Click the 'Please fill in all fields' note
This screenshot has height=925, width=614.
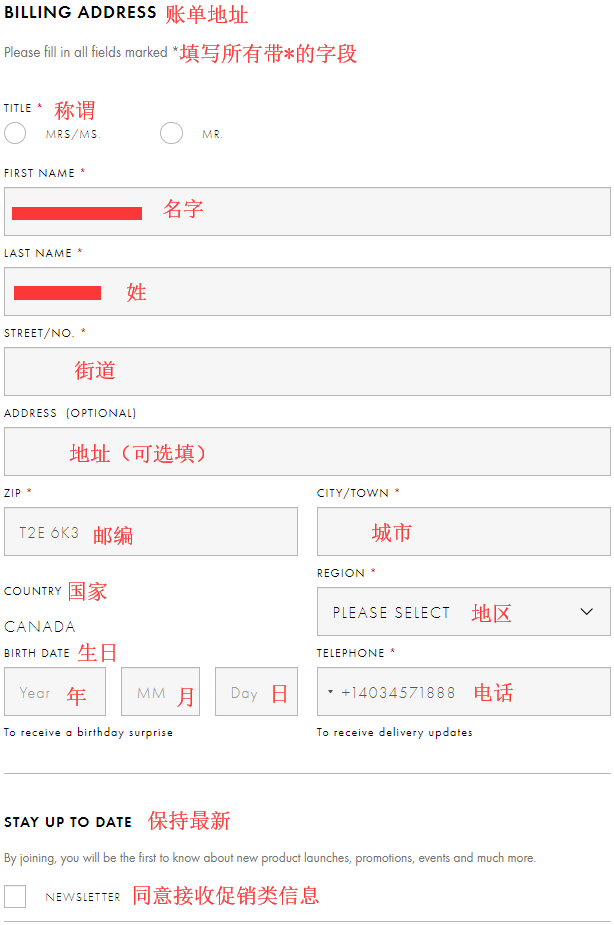(91, 52)
